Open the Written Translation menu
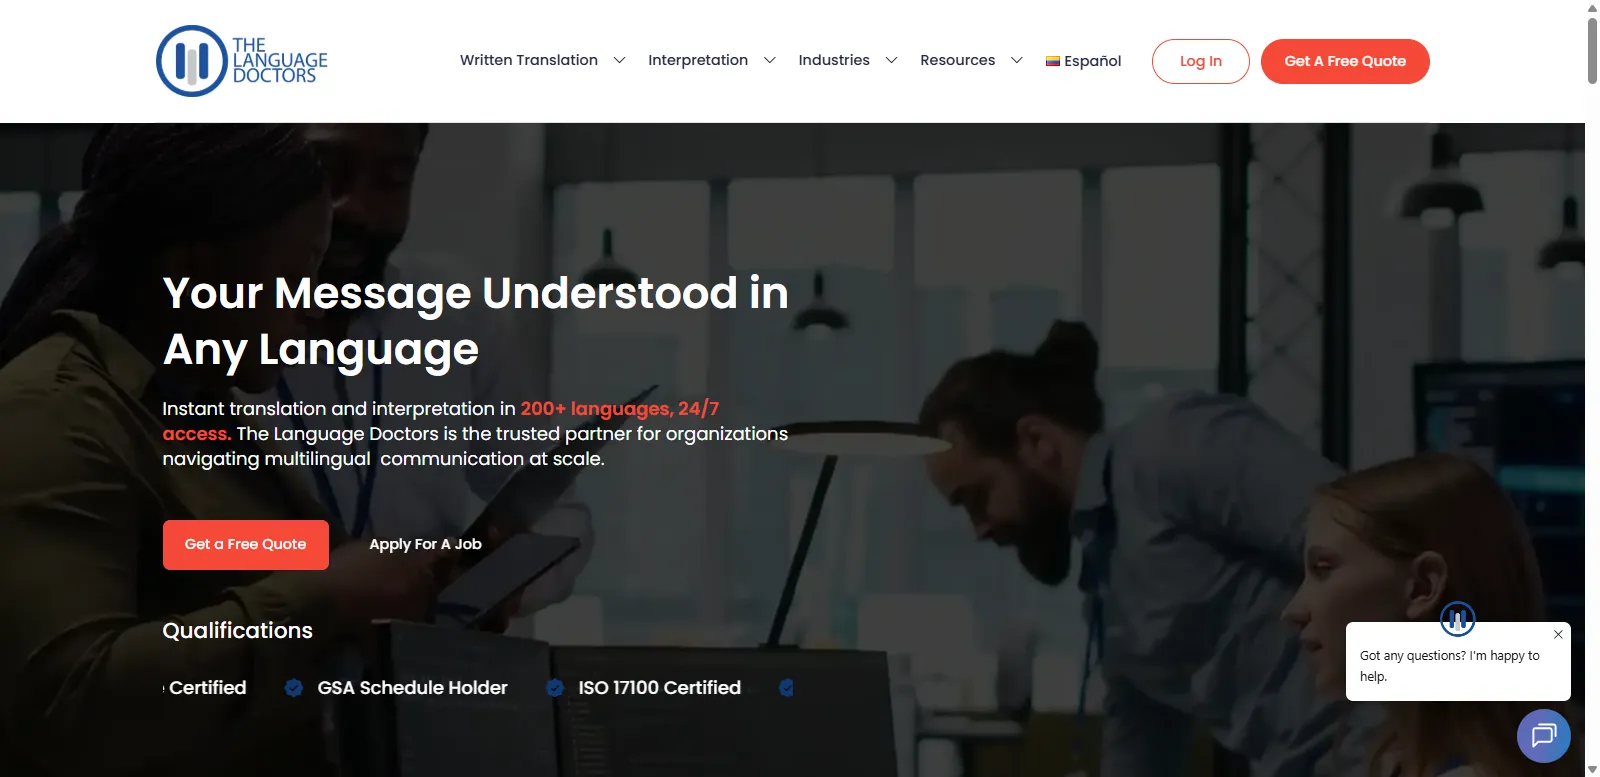Viewport: 1600px width, 777px height. coord(529,60)
